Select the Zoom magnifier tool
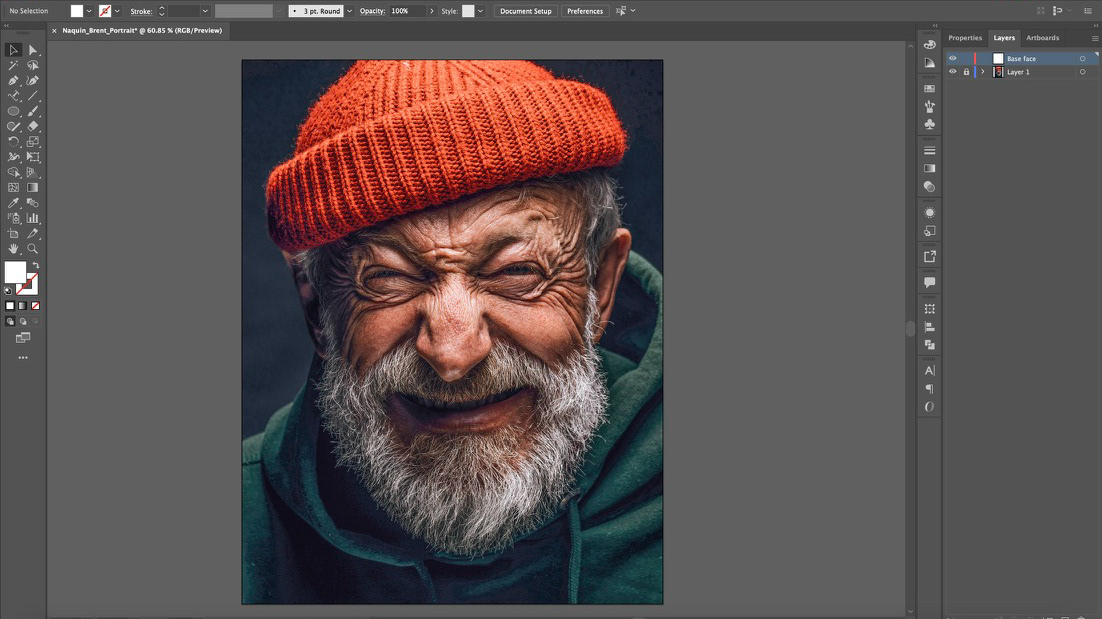The height and width of the screenshot is (619, 1102). click(33, 248)
